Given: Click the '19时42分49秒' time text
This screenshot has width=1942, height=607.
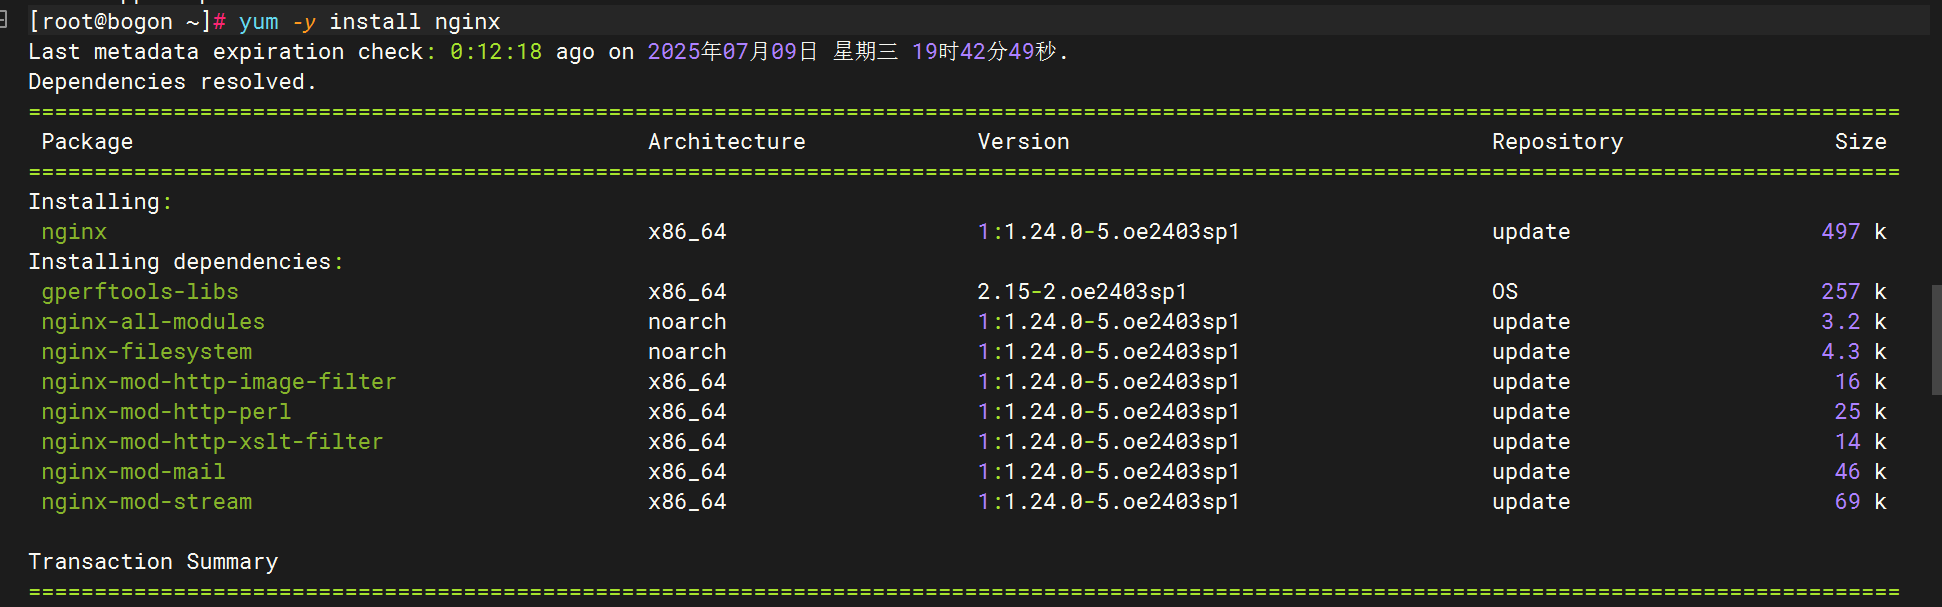Looking at the screenshot, I should 984,52.
